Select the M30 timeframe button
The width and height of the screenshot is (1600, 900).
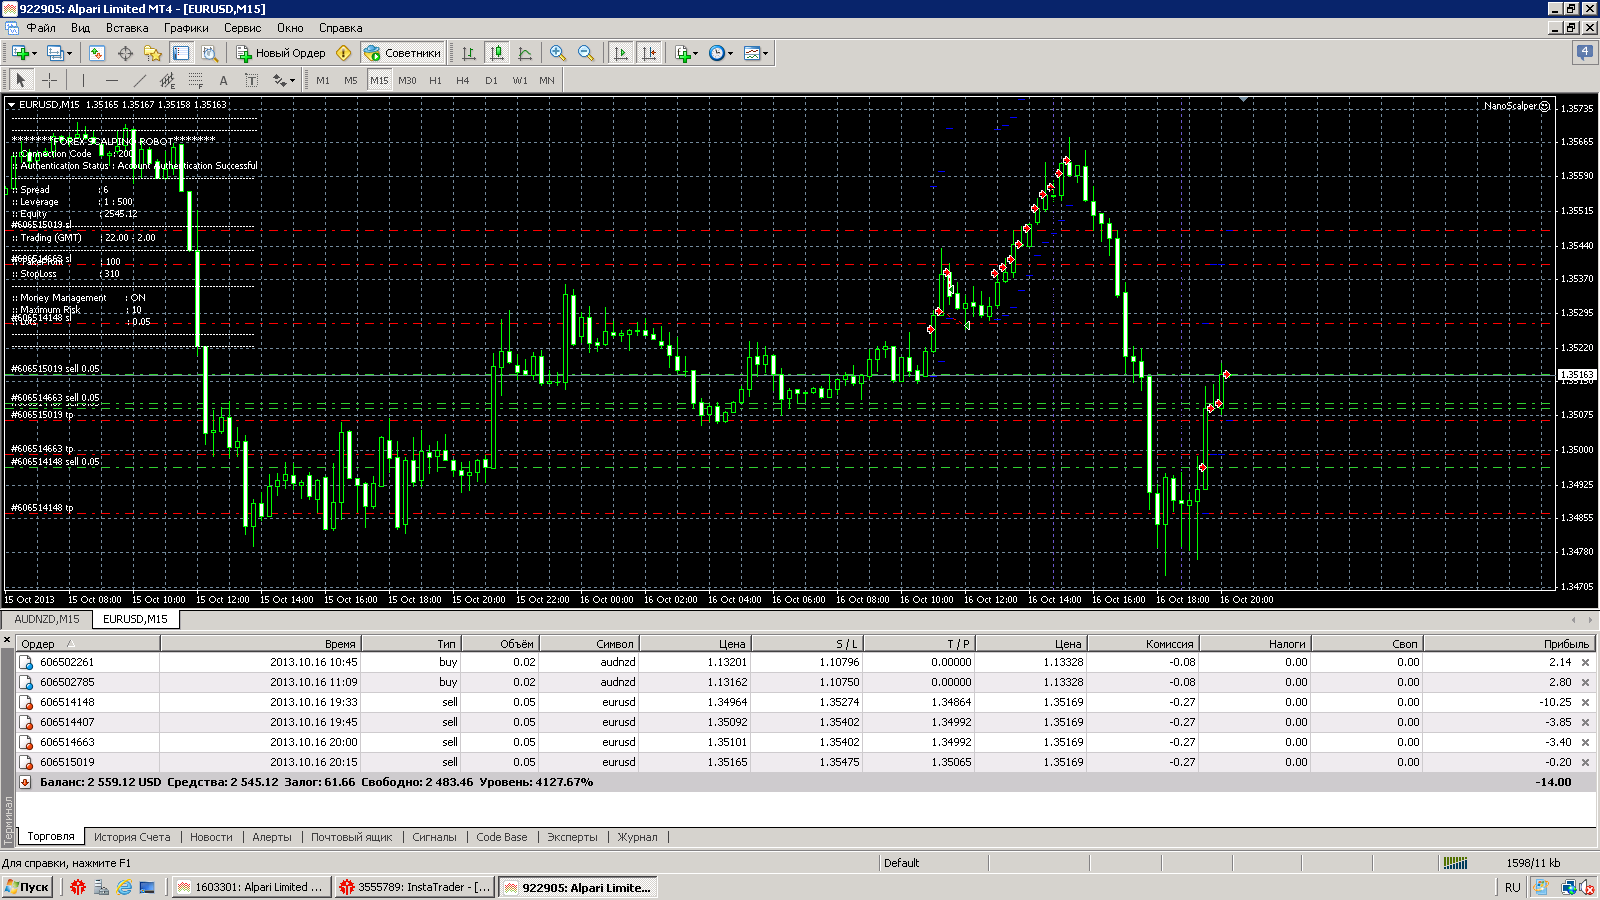pyautogui.click(x=407, y=80)
